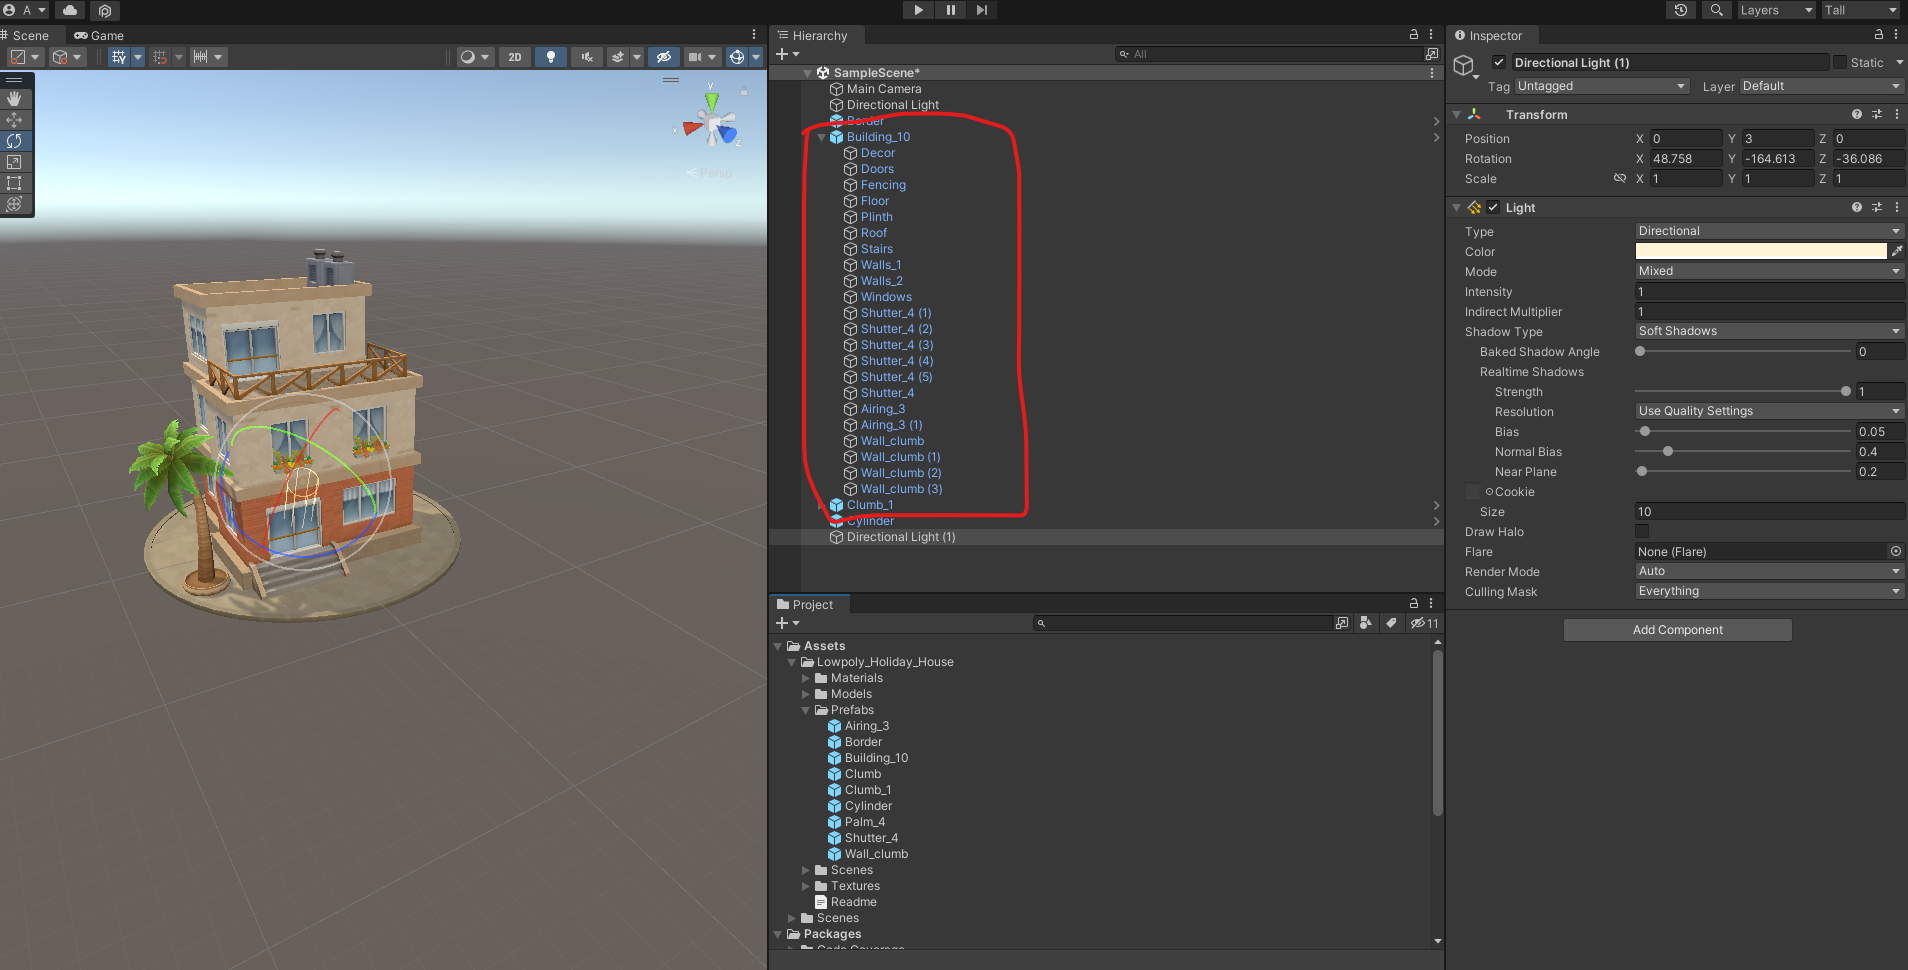Collapse the Building_10 hierarchy item
The image size is (1908, 970).
tap(822, 137)
